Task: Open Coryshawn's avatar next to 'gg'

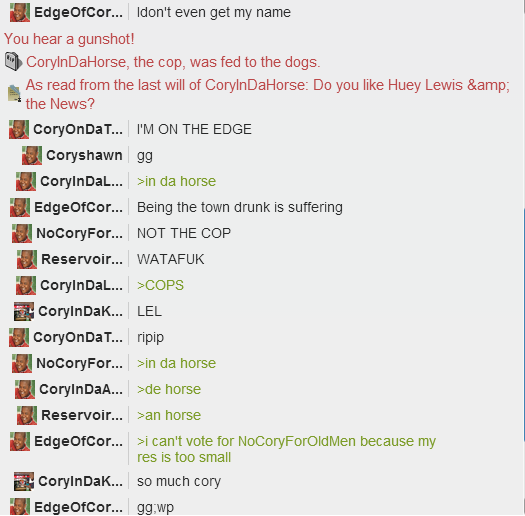Action: [x=32, y=155]
